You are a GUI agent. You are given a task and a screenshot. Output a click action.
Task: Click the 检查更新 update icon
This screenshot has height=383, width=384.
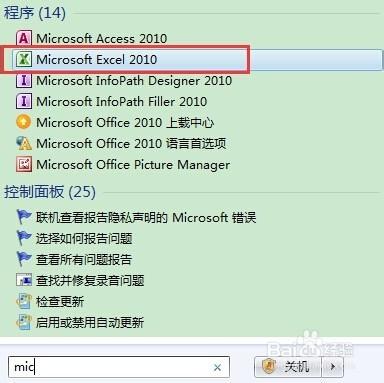click(x=24, y=301)
